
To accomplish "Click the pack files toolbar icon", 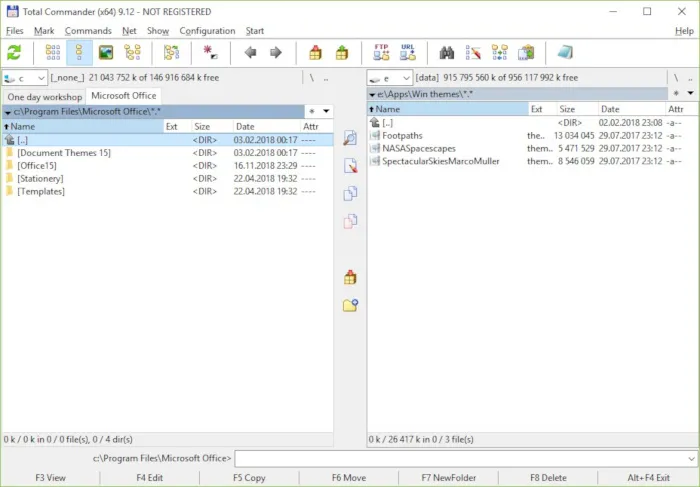I will [315, 53].
